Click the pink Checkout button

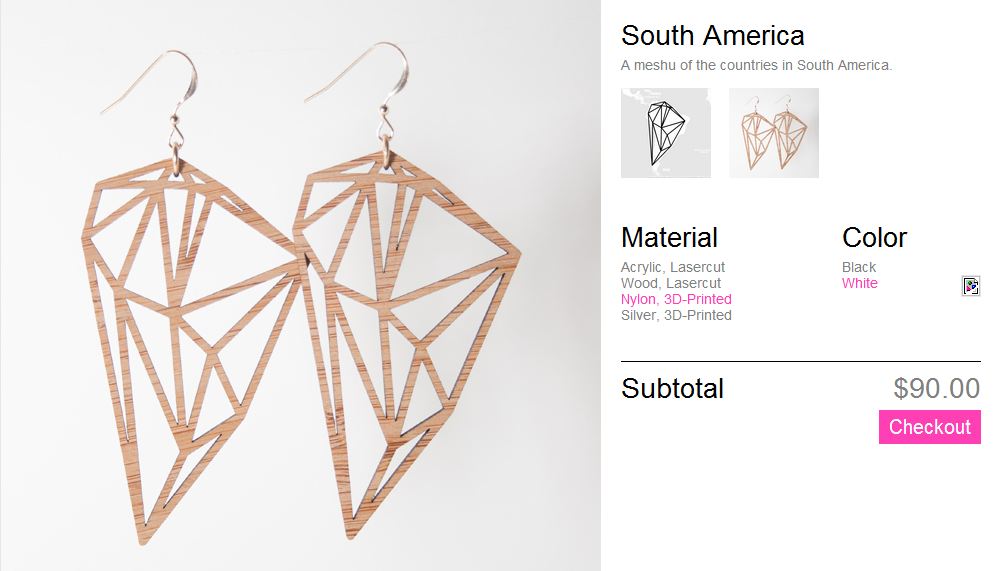pyautogui.click(x=930, y=427)
